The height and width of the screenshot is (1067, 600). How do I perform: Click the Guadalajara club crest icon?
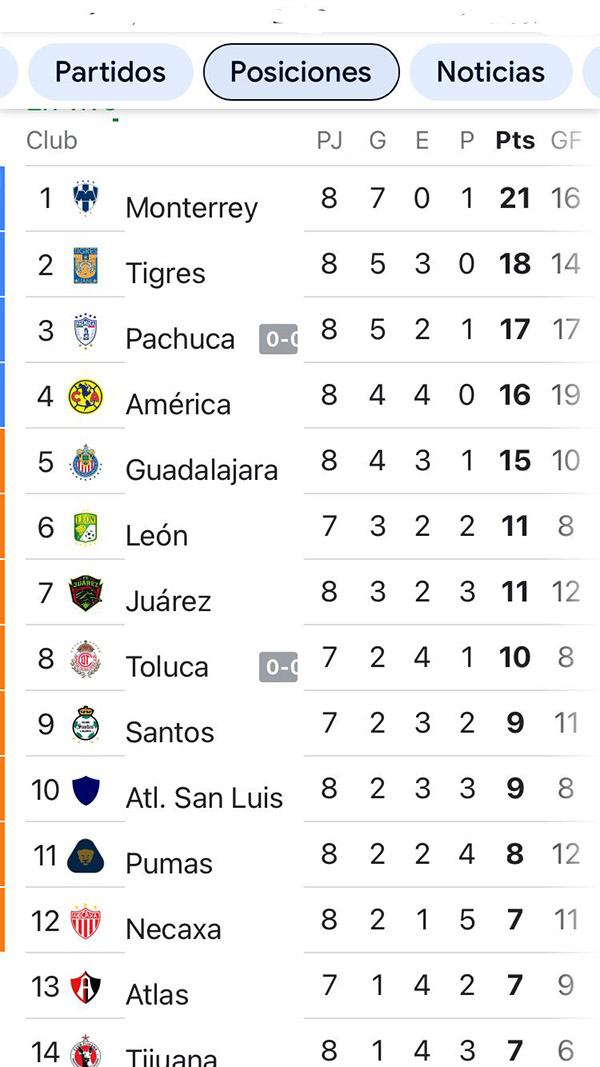click(x=86, y=462)
